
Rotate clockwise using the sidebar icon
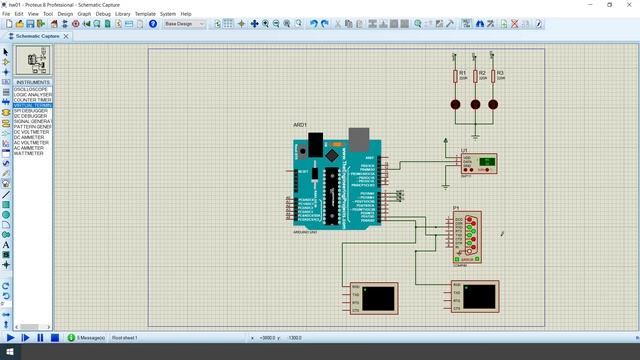(6, 286)
